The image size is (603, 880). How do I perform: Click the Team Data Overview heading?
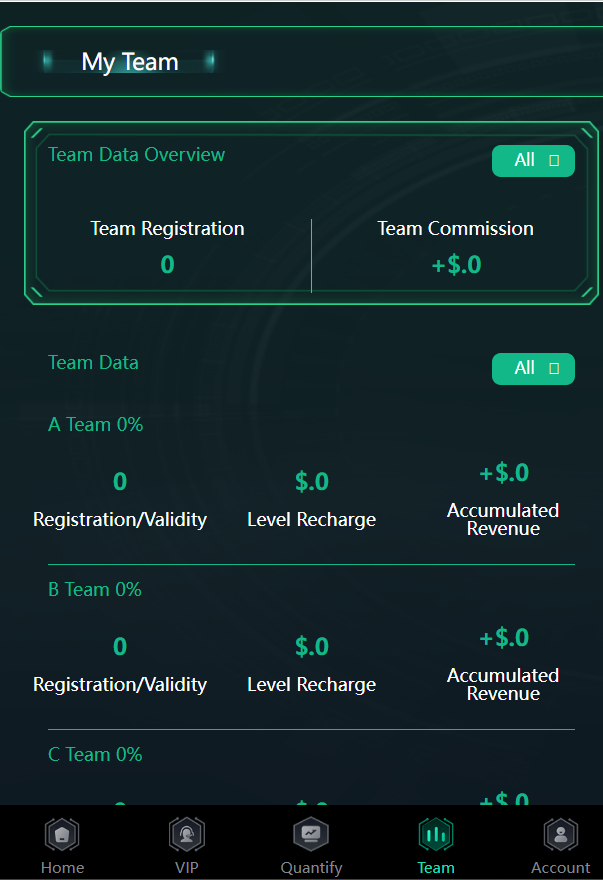click(137, 155)
